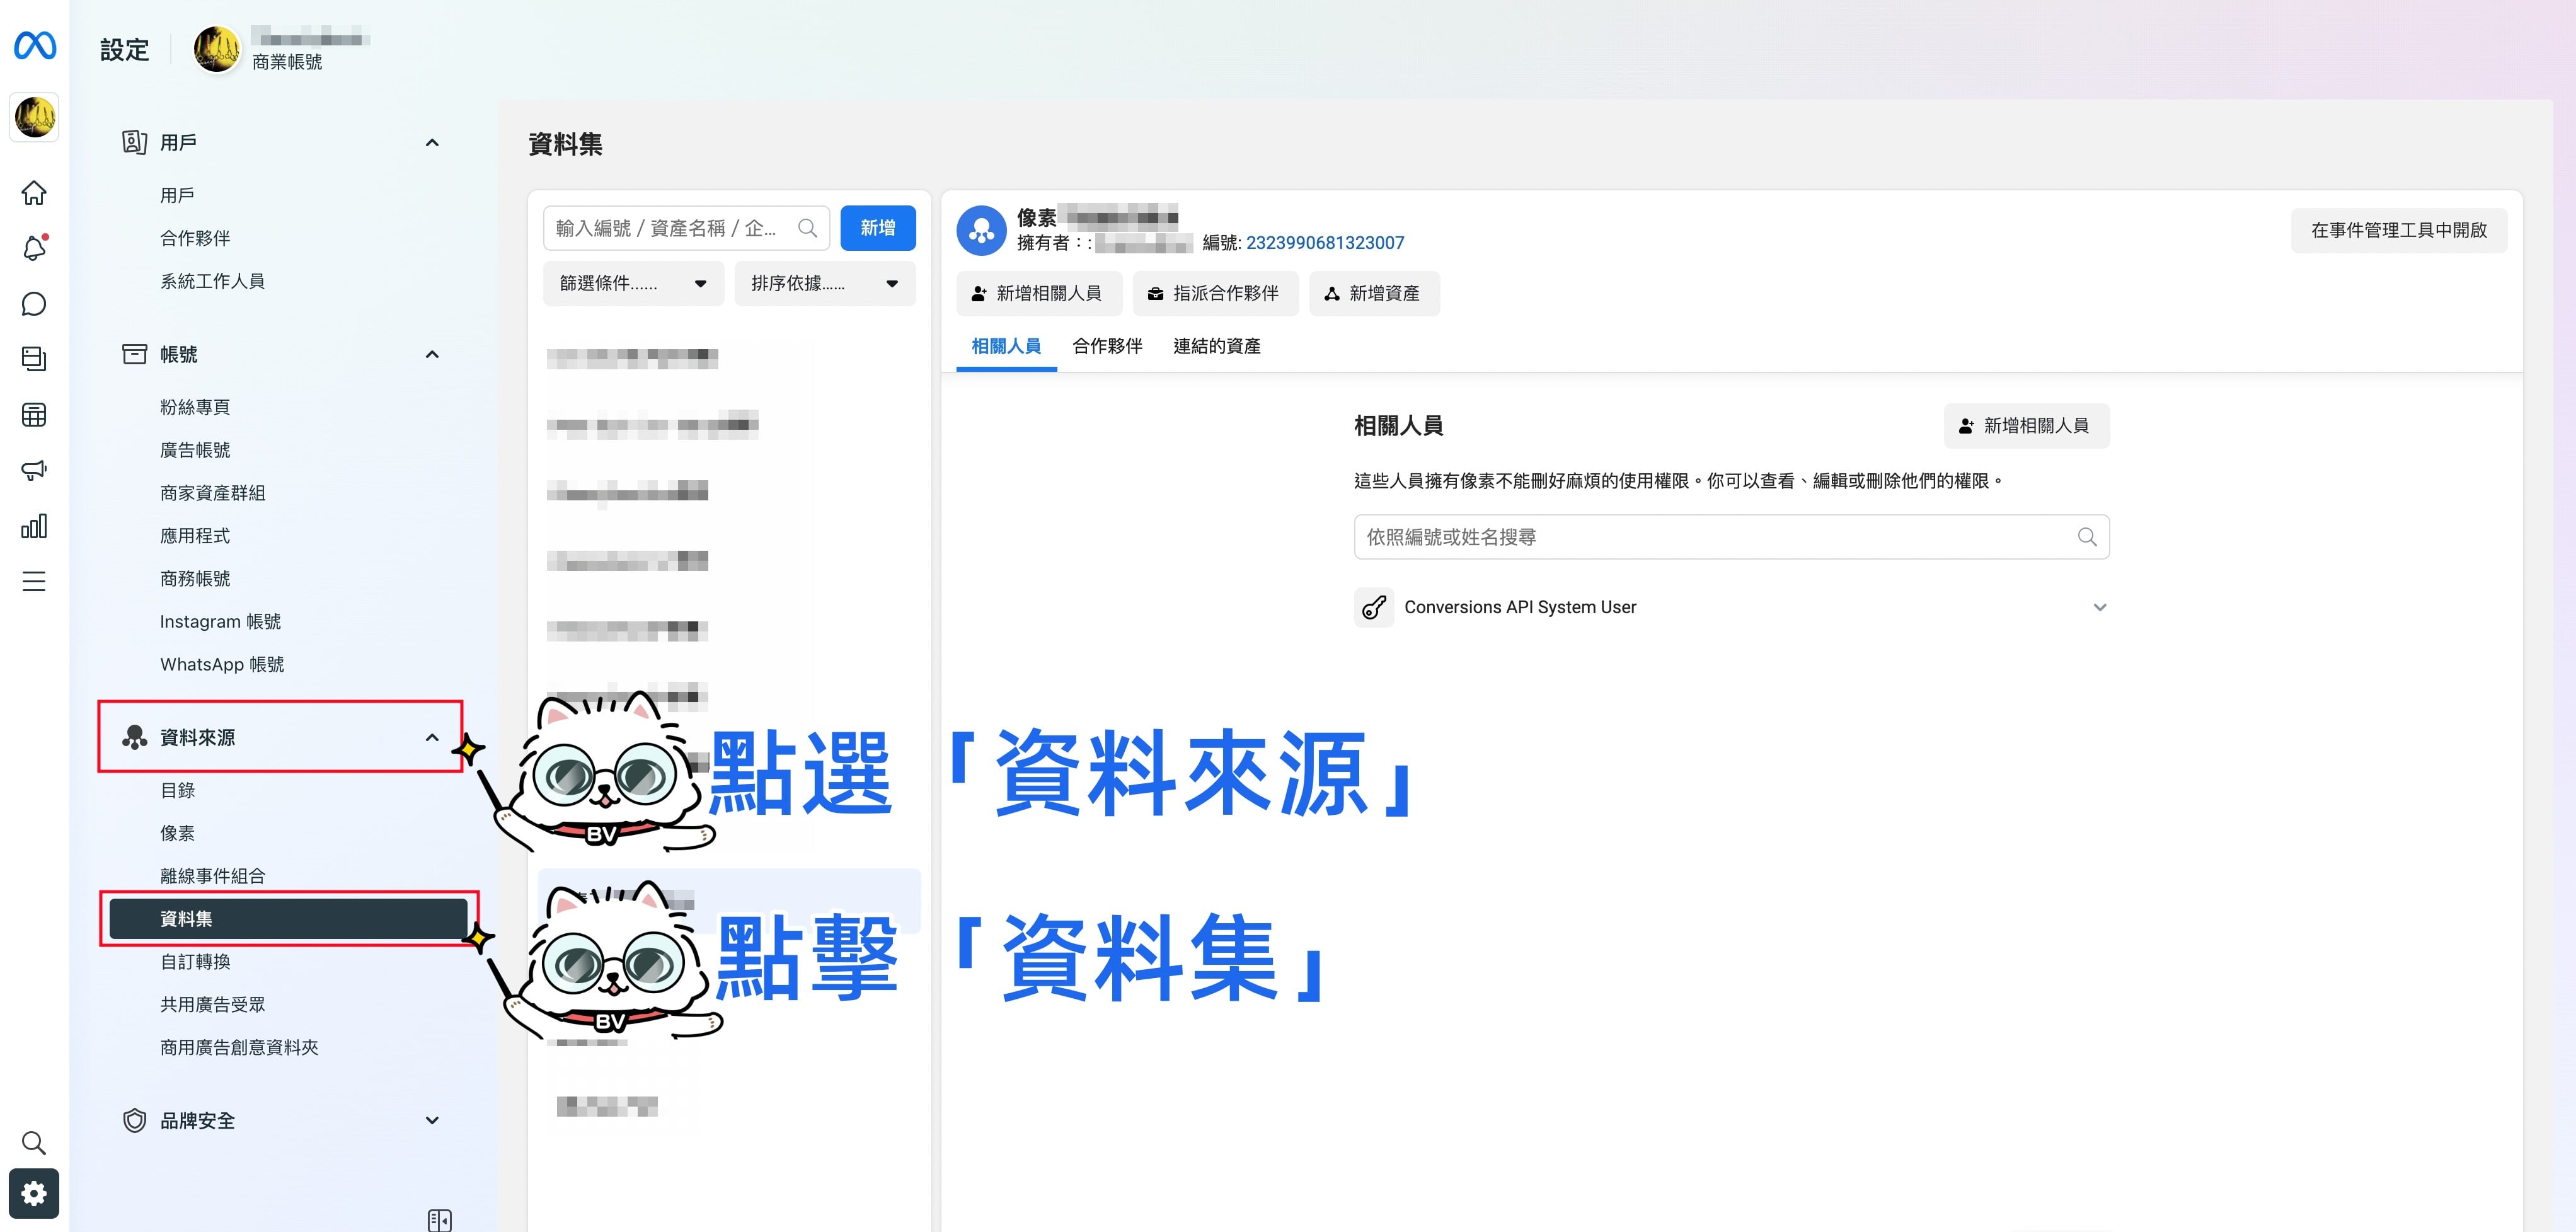Select 像素 in the sidebar

point(177,833)
